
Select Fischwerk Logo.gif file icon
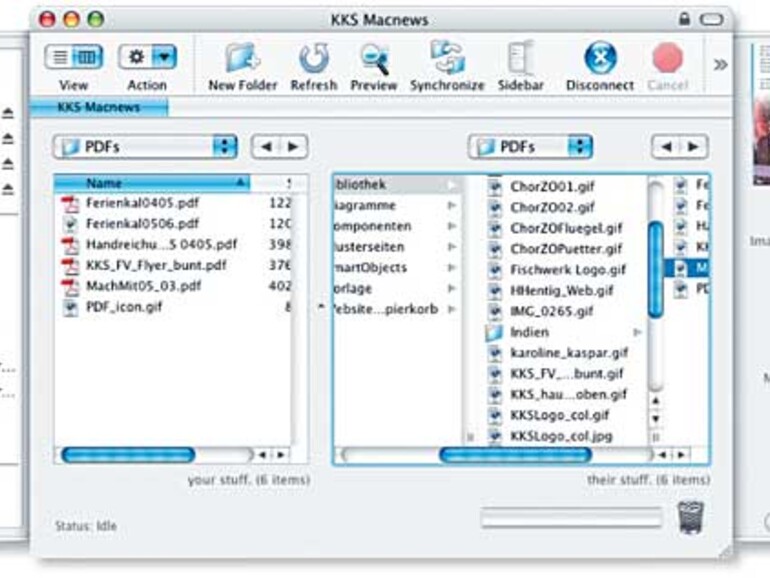pos(495,270)
